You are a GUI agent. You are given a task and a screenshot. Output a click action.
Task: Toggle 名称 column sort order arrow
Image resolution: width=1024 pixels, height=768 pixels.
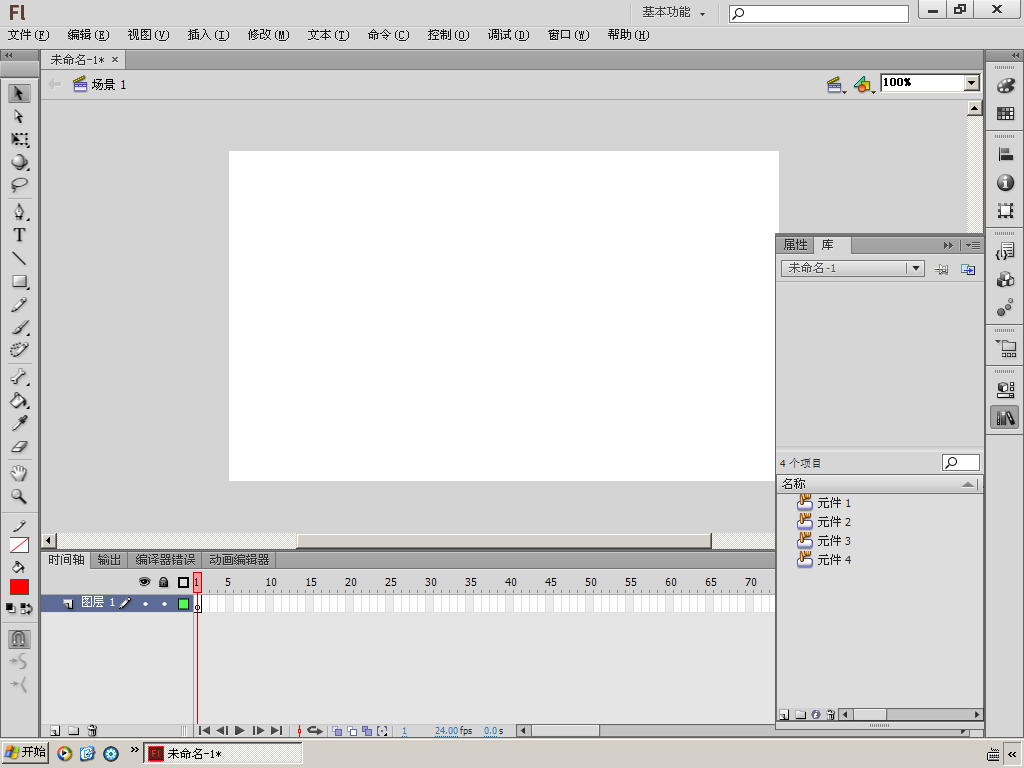pos(968,484)
